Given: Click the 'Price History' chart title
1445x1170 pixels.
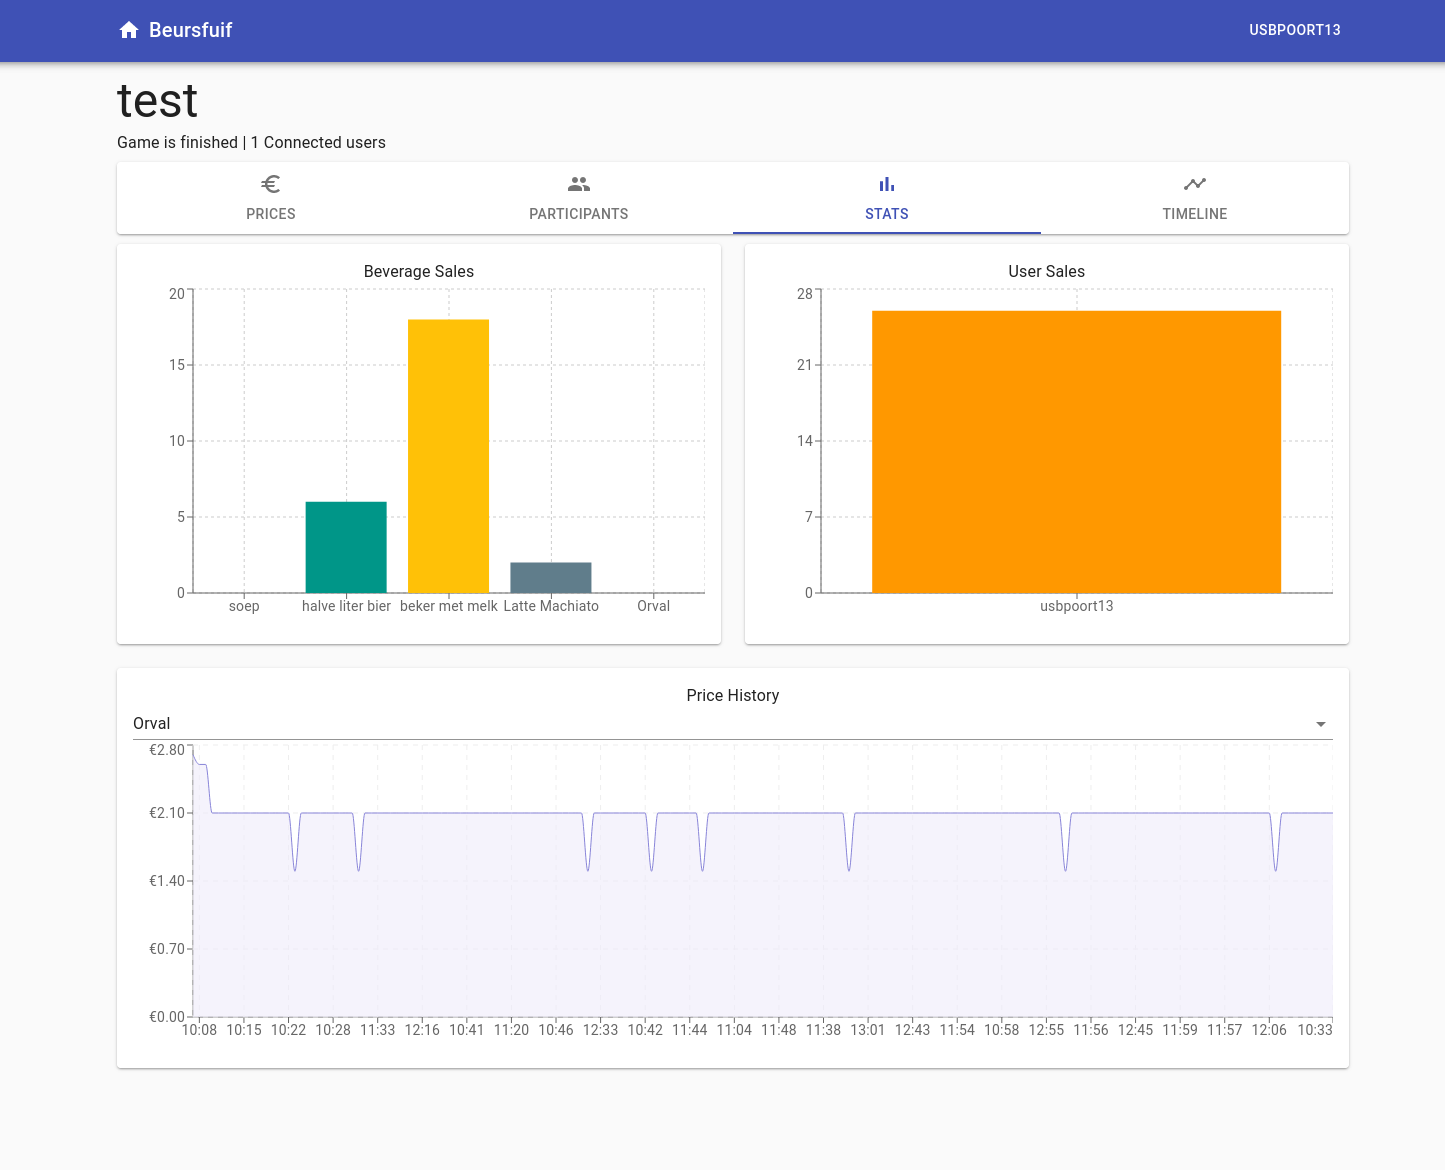Looking at the screenshot, I should [733, 695].
